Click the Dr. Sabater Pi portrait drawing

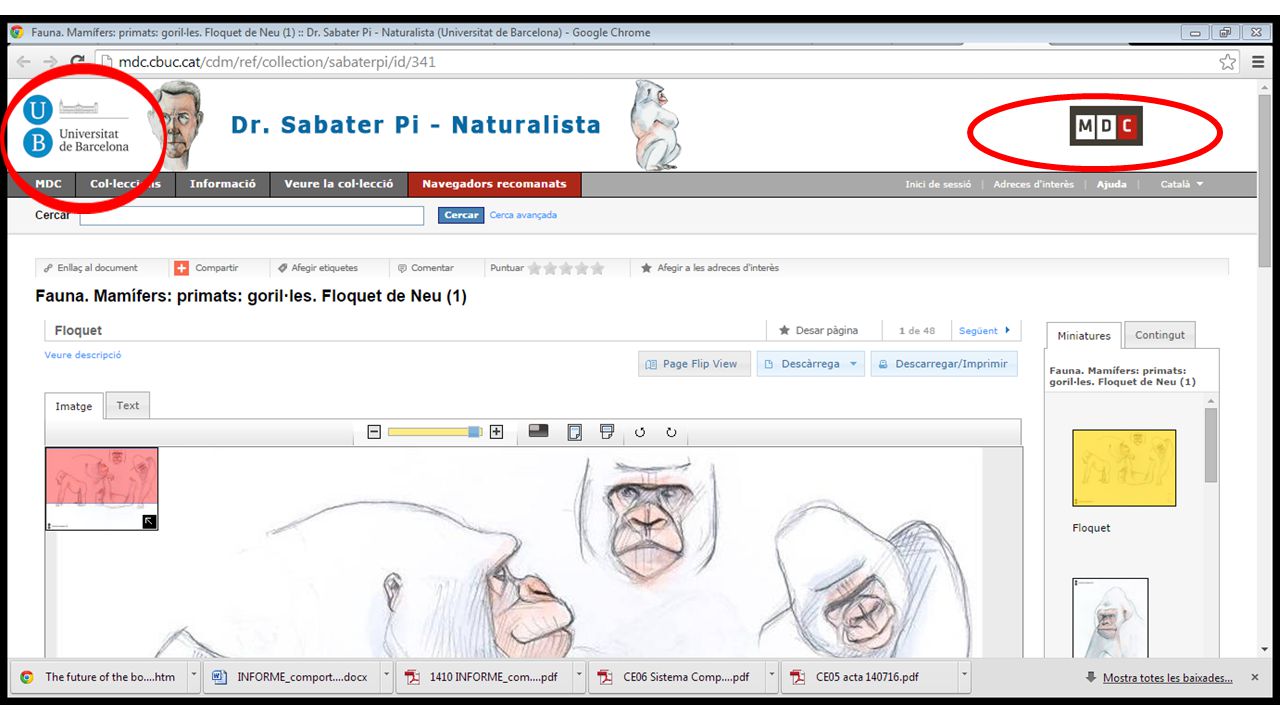[x=176, y=126]
